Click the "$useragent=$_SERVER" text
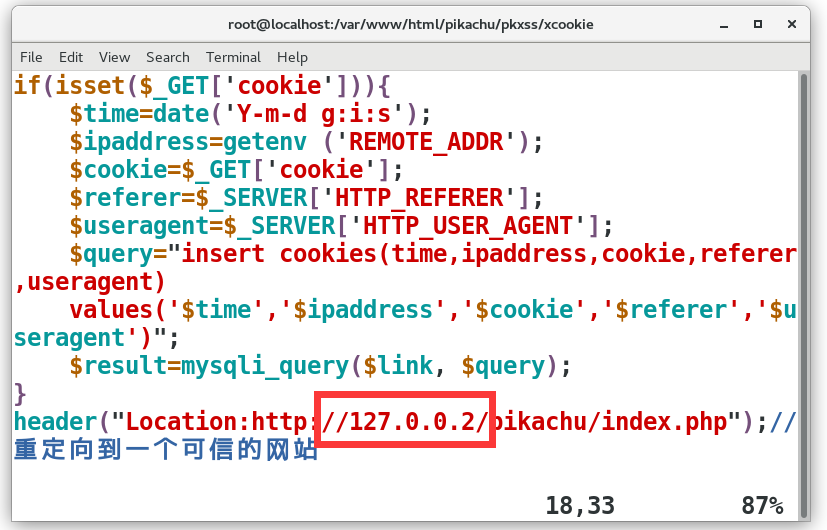827x530 pixels. (203, 225)
